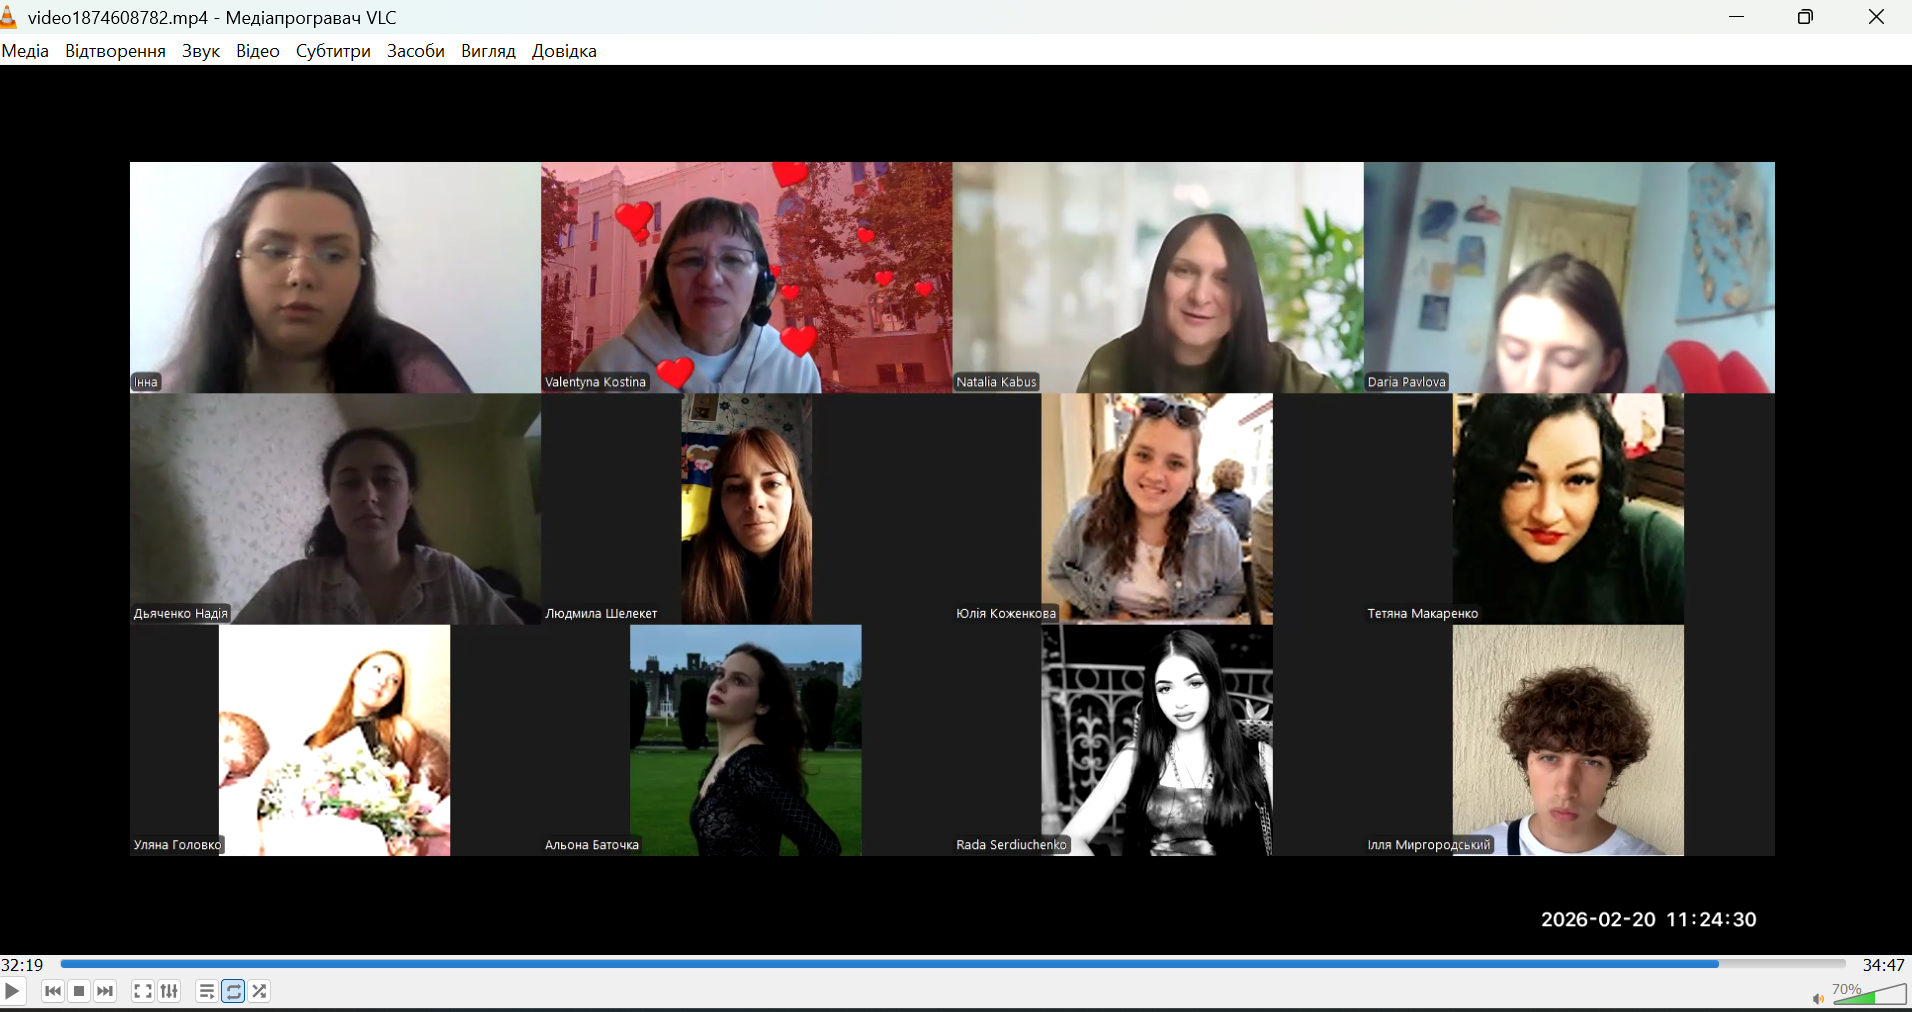Open the Відео menu
This screenshot has height=1012, width=1912.
pos(257,51)
